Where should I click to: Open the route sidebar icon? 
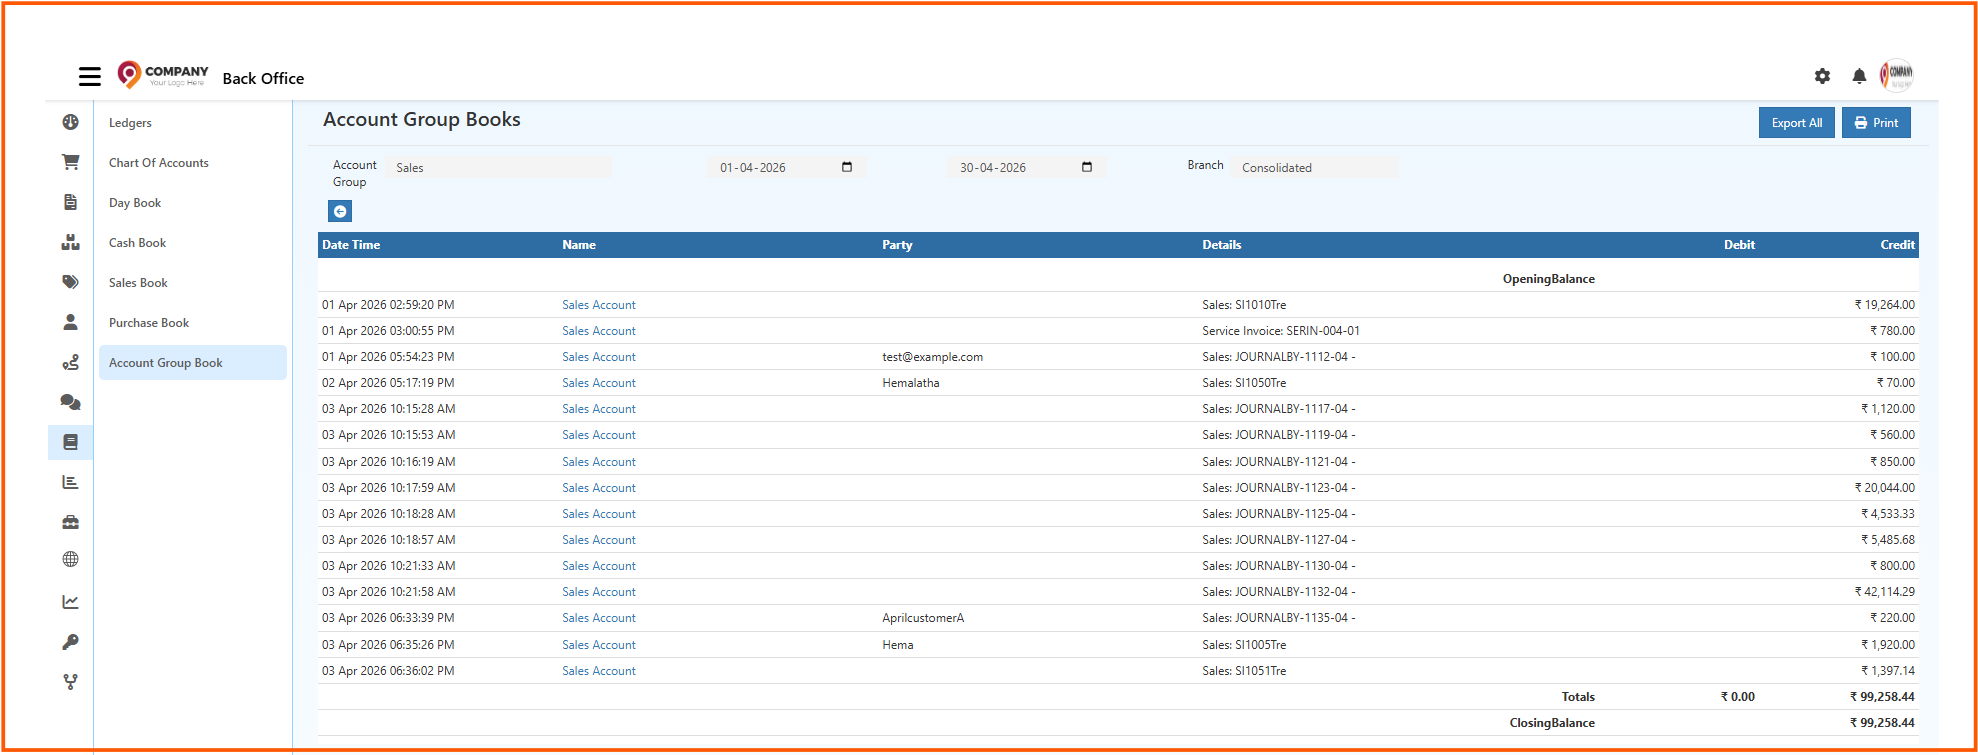pos(70,362)
